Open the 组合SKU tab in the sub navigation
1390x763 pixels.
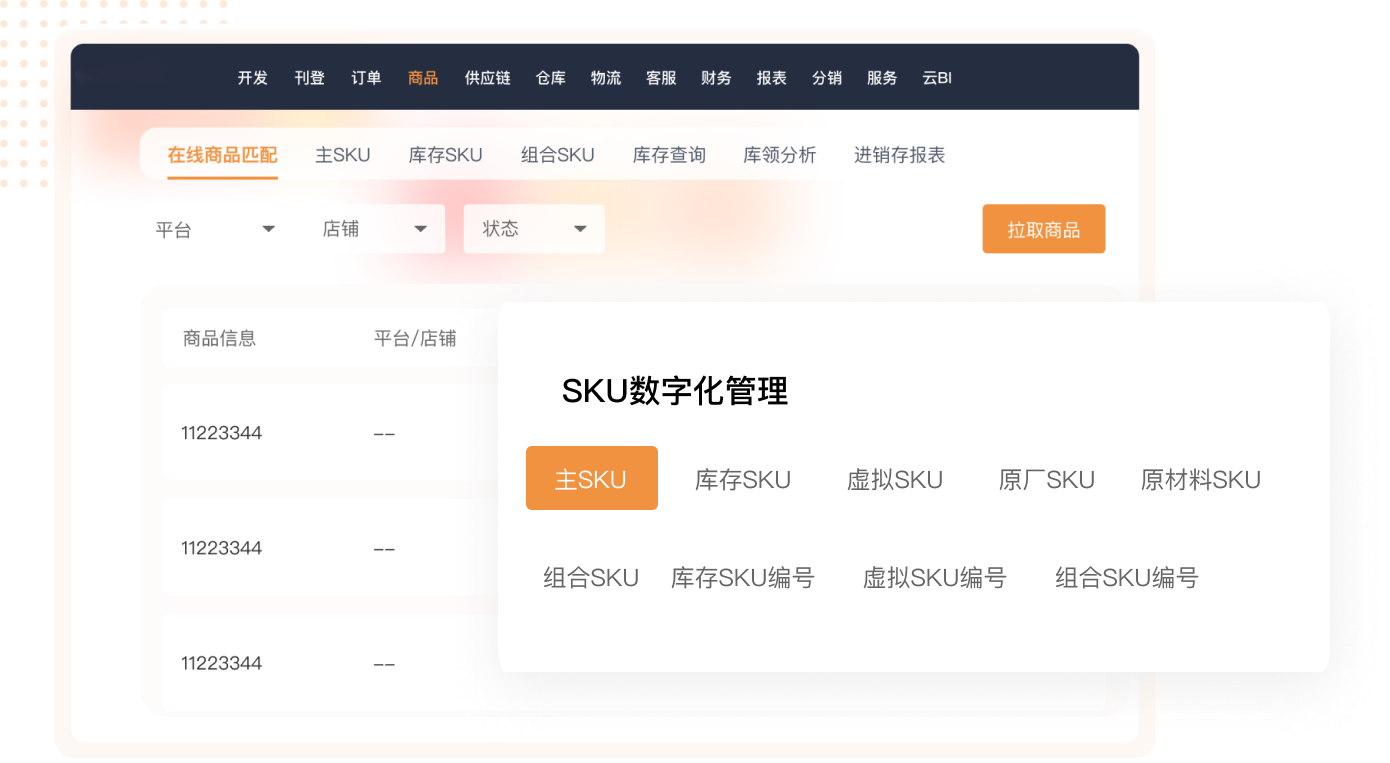[557, 155]
